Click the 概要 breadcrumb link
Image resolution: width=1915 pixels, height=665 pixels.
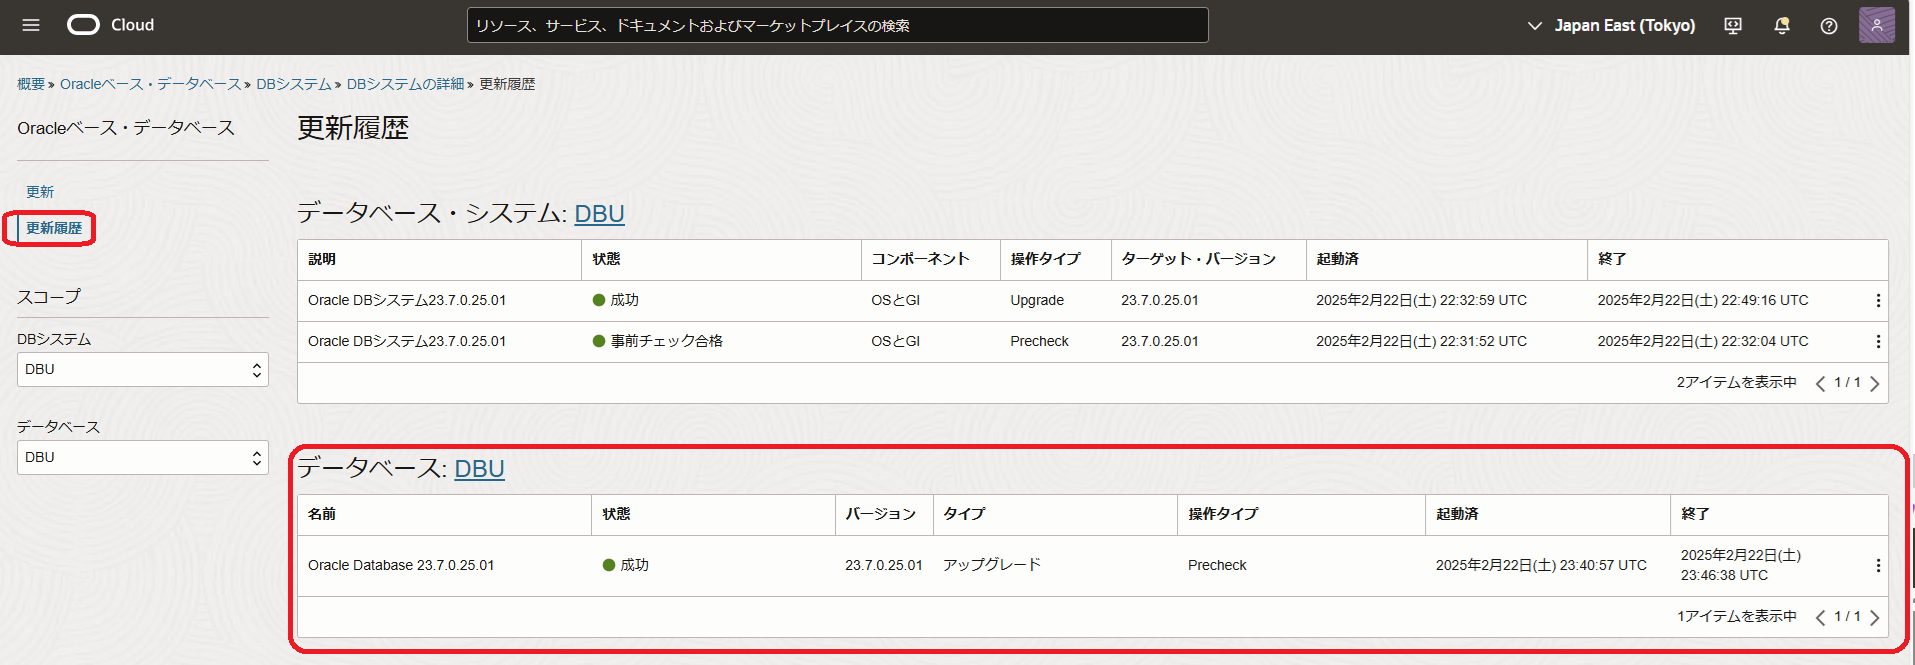tap(31, 84)
